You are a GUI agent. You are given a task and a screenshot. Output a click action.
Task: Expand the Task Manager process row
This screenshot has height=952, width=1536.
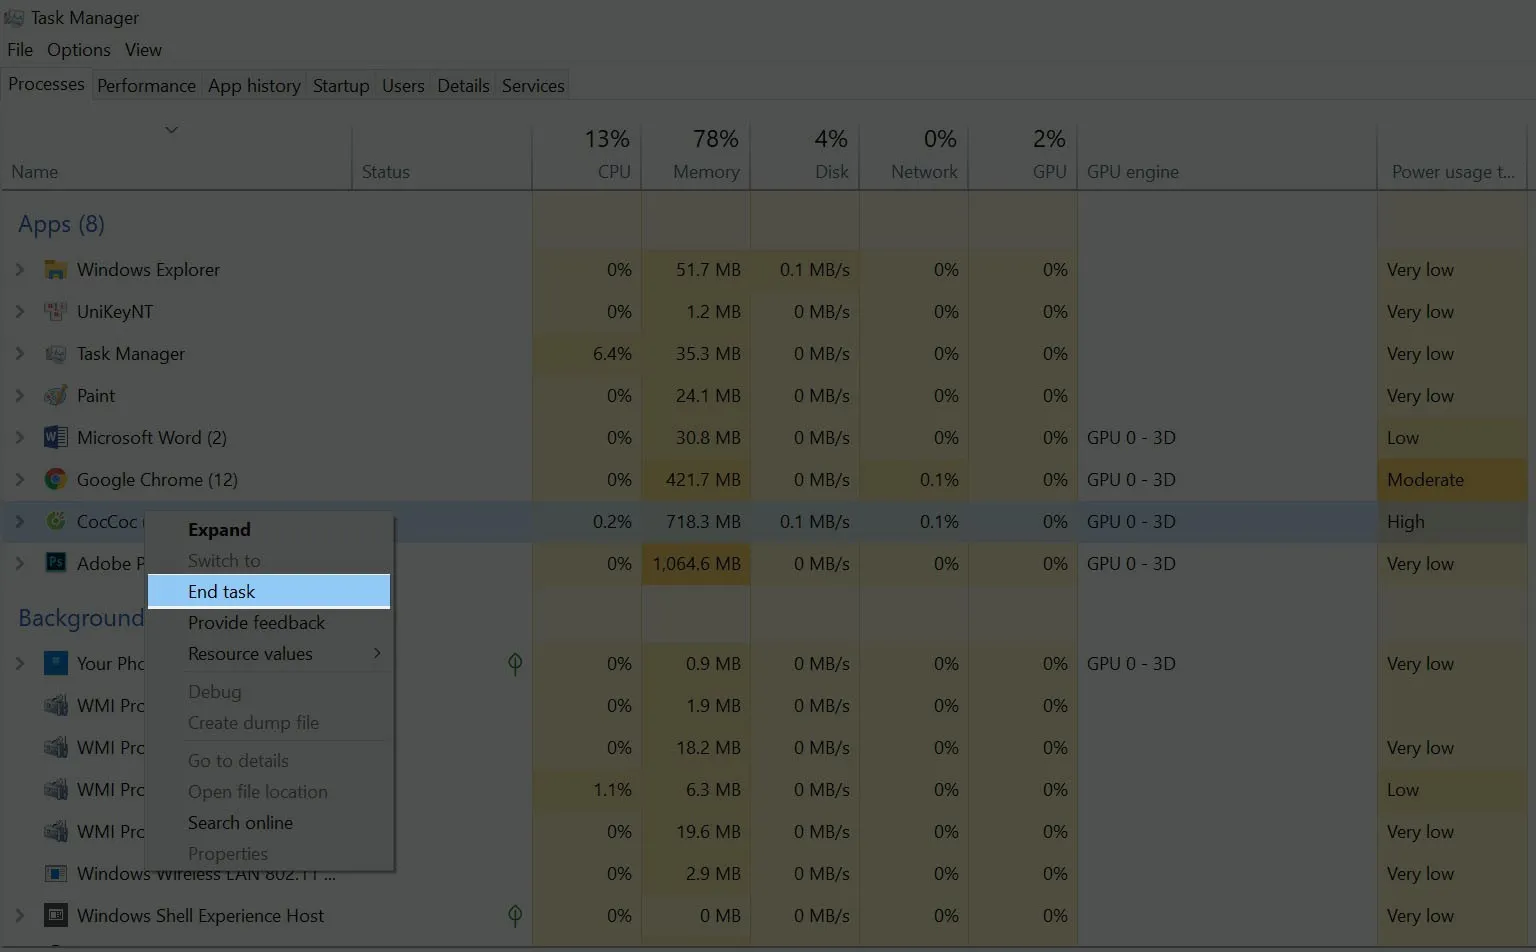pyautogui.click(x=19, y=354)
